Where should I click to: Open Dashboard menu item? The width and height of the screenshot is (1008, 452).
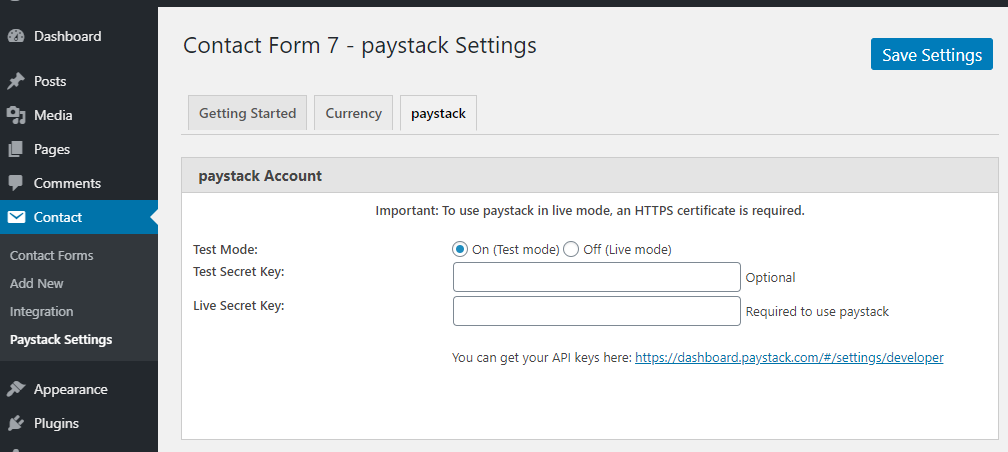[x=78, y=37]
